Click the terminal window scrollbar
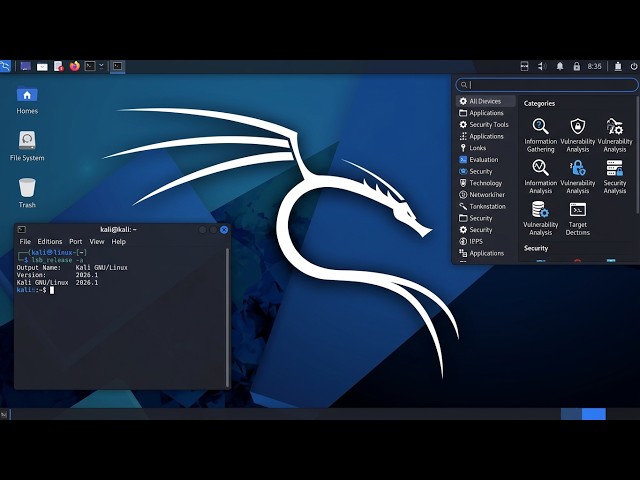This screenshot has width=640, height=480. coord(227,318)
